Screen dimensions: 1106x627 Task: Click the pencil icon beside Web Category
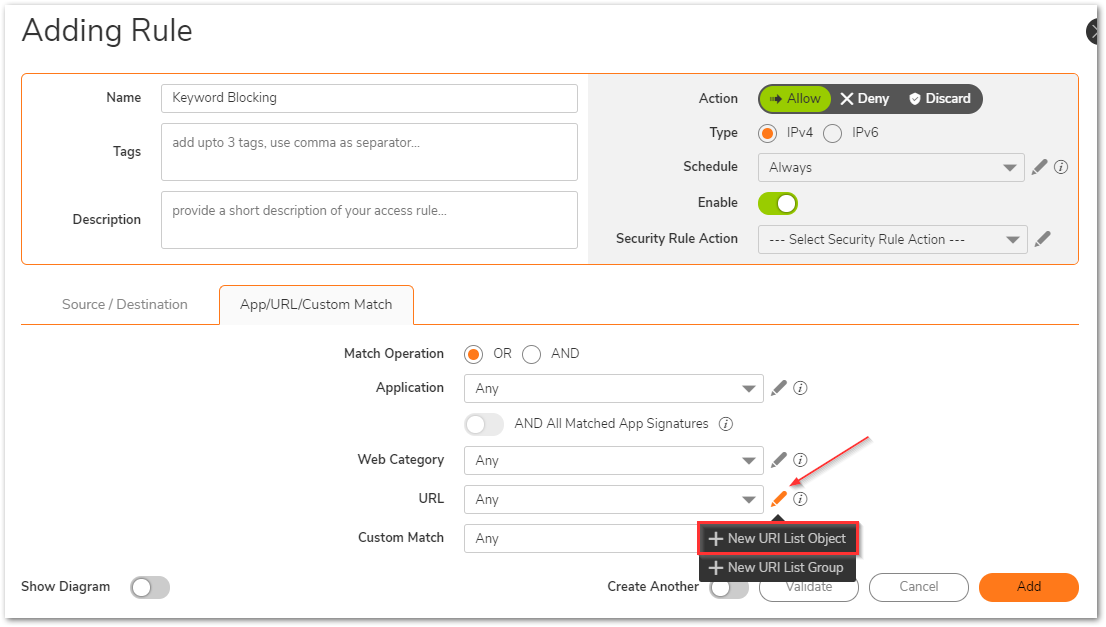pyautogui.click(x=779, y=460)
